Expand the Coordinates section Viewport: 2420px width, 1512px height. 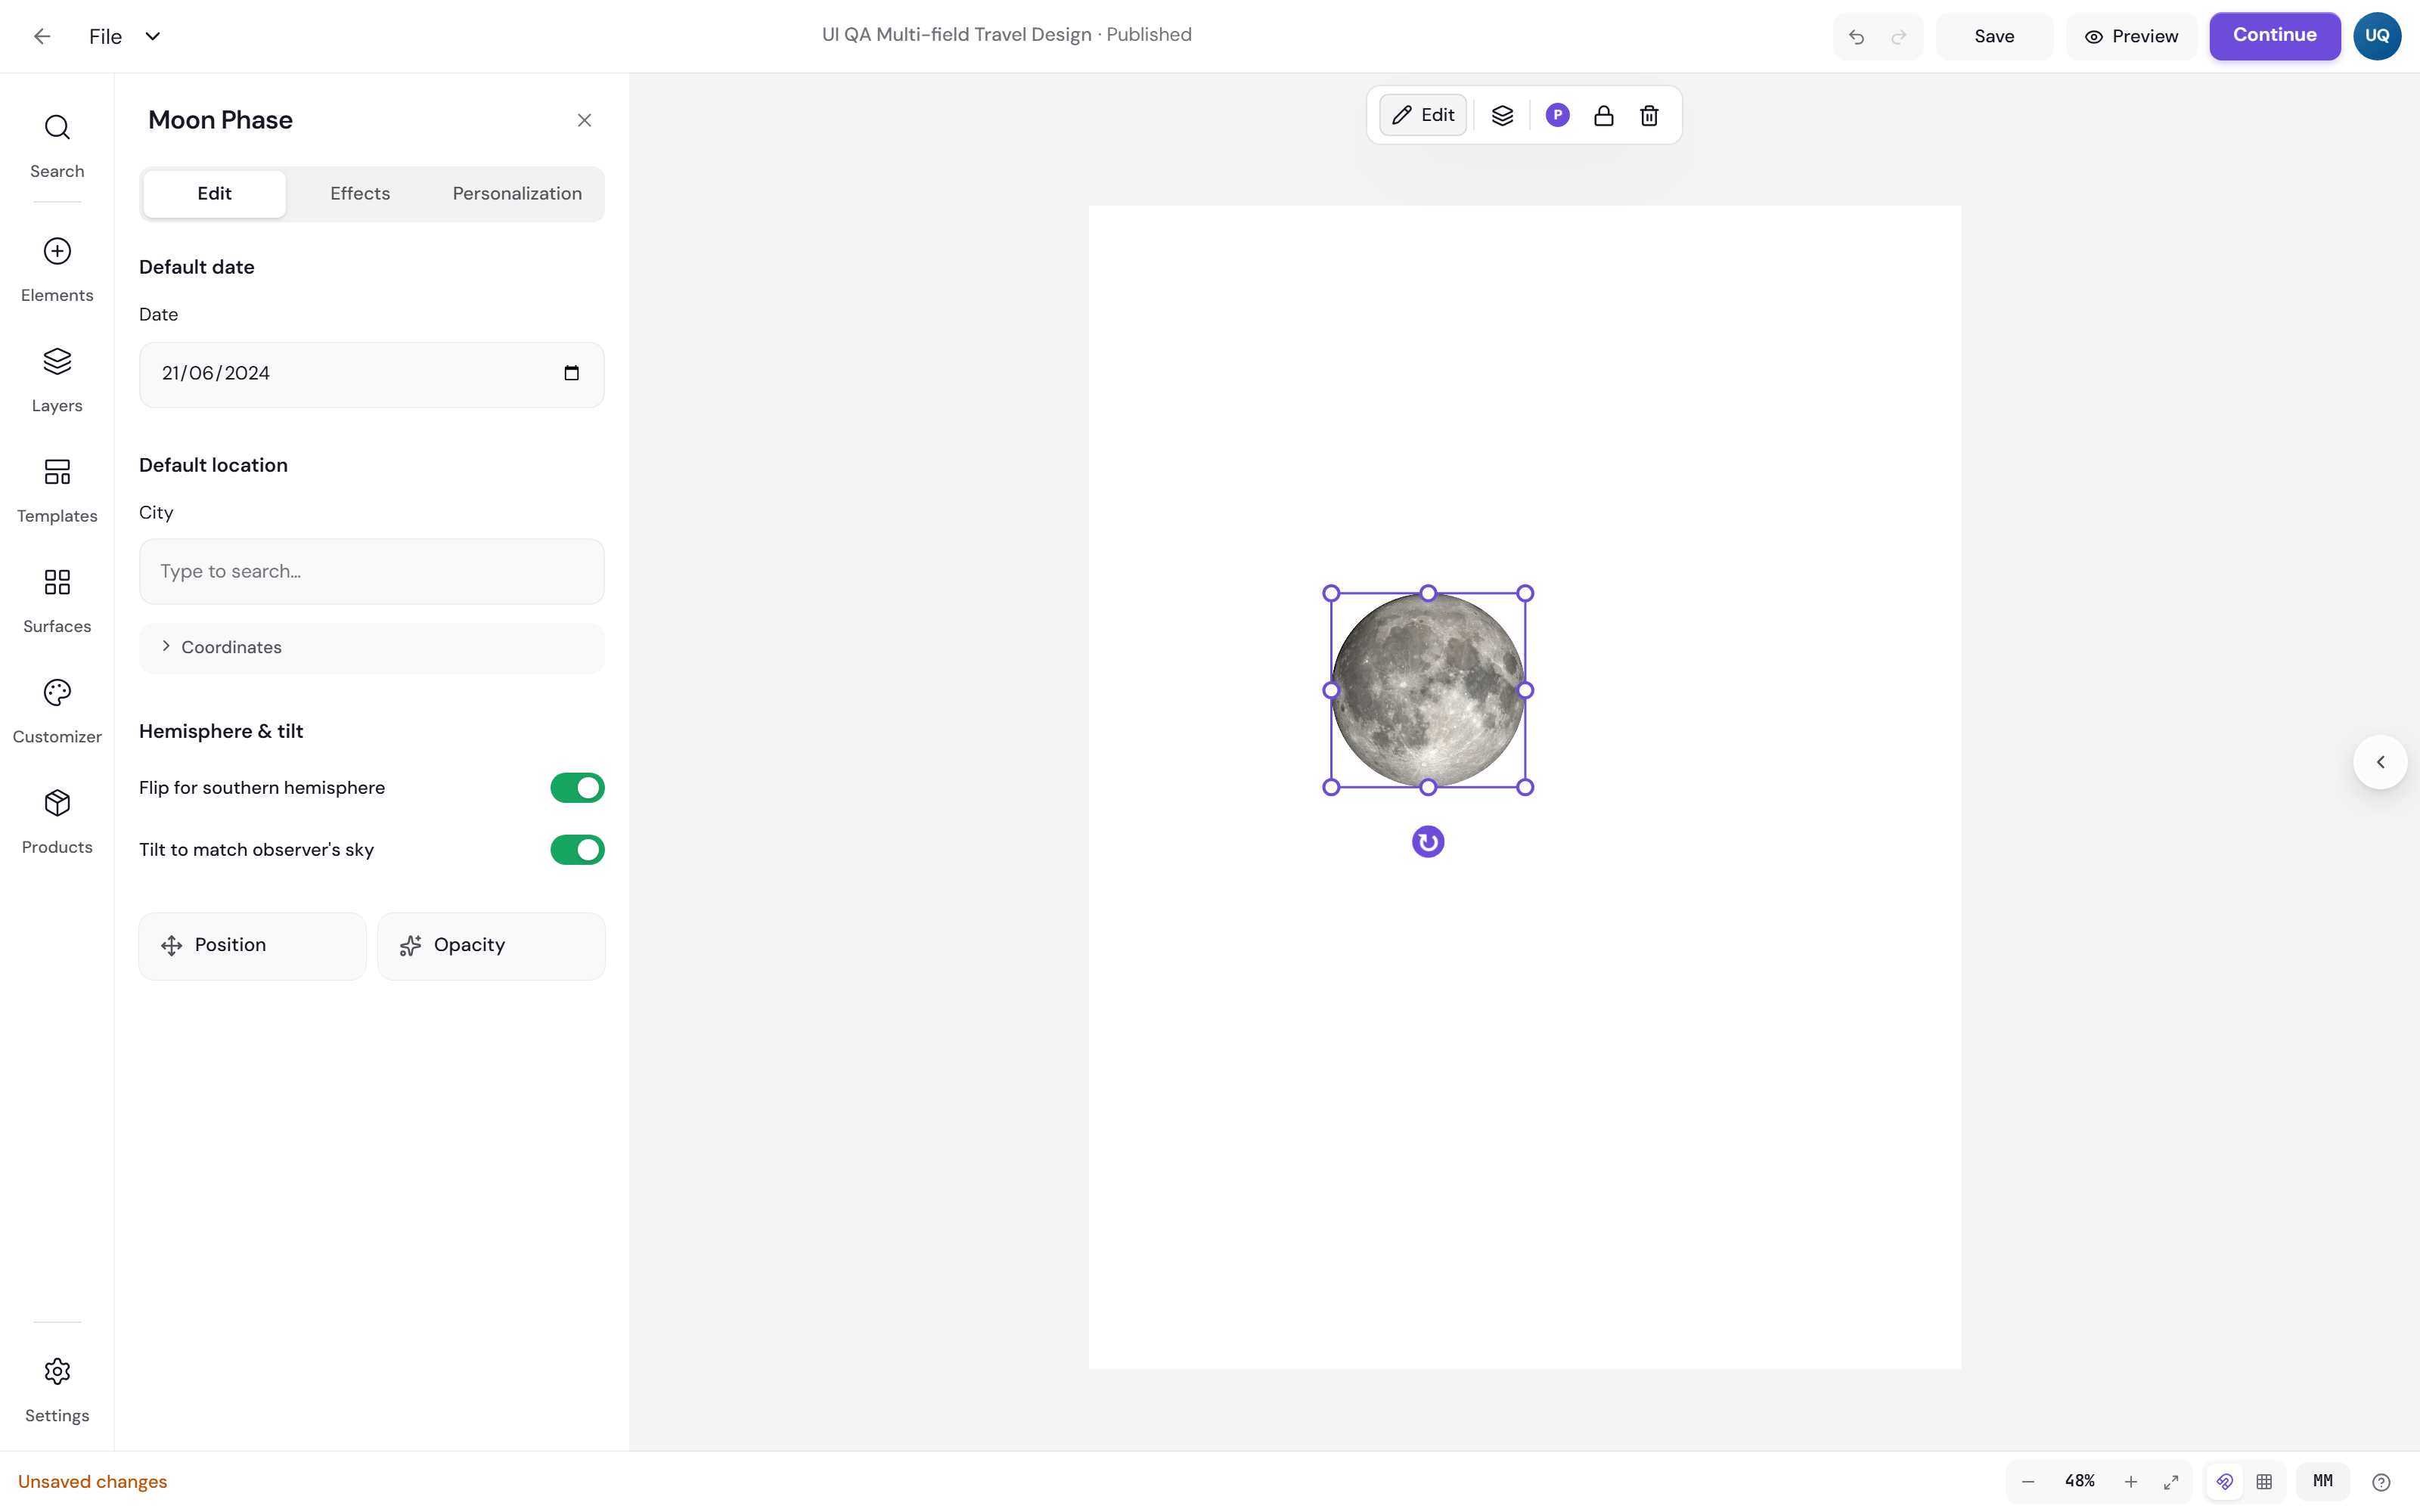tap(371, 648)
